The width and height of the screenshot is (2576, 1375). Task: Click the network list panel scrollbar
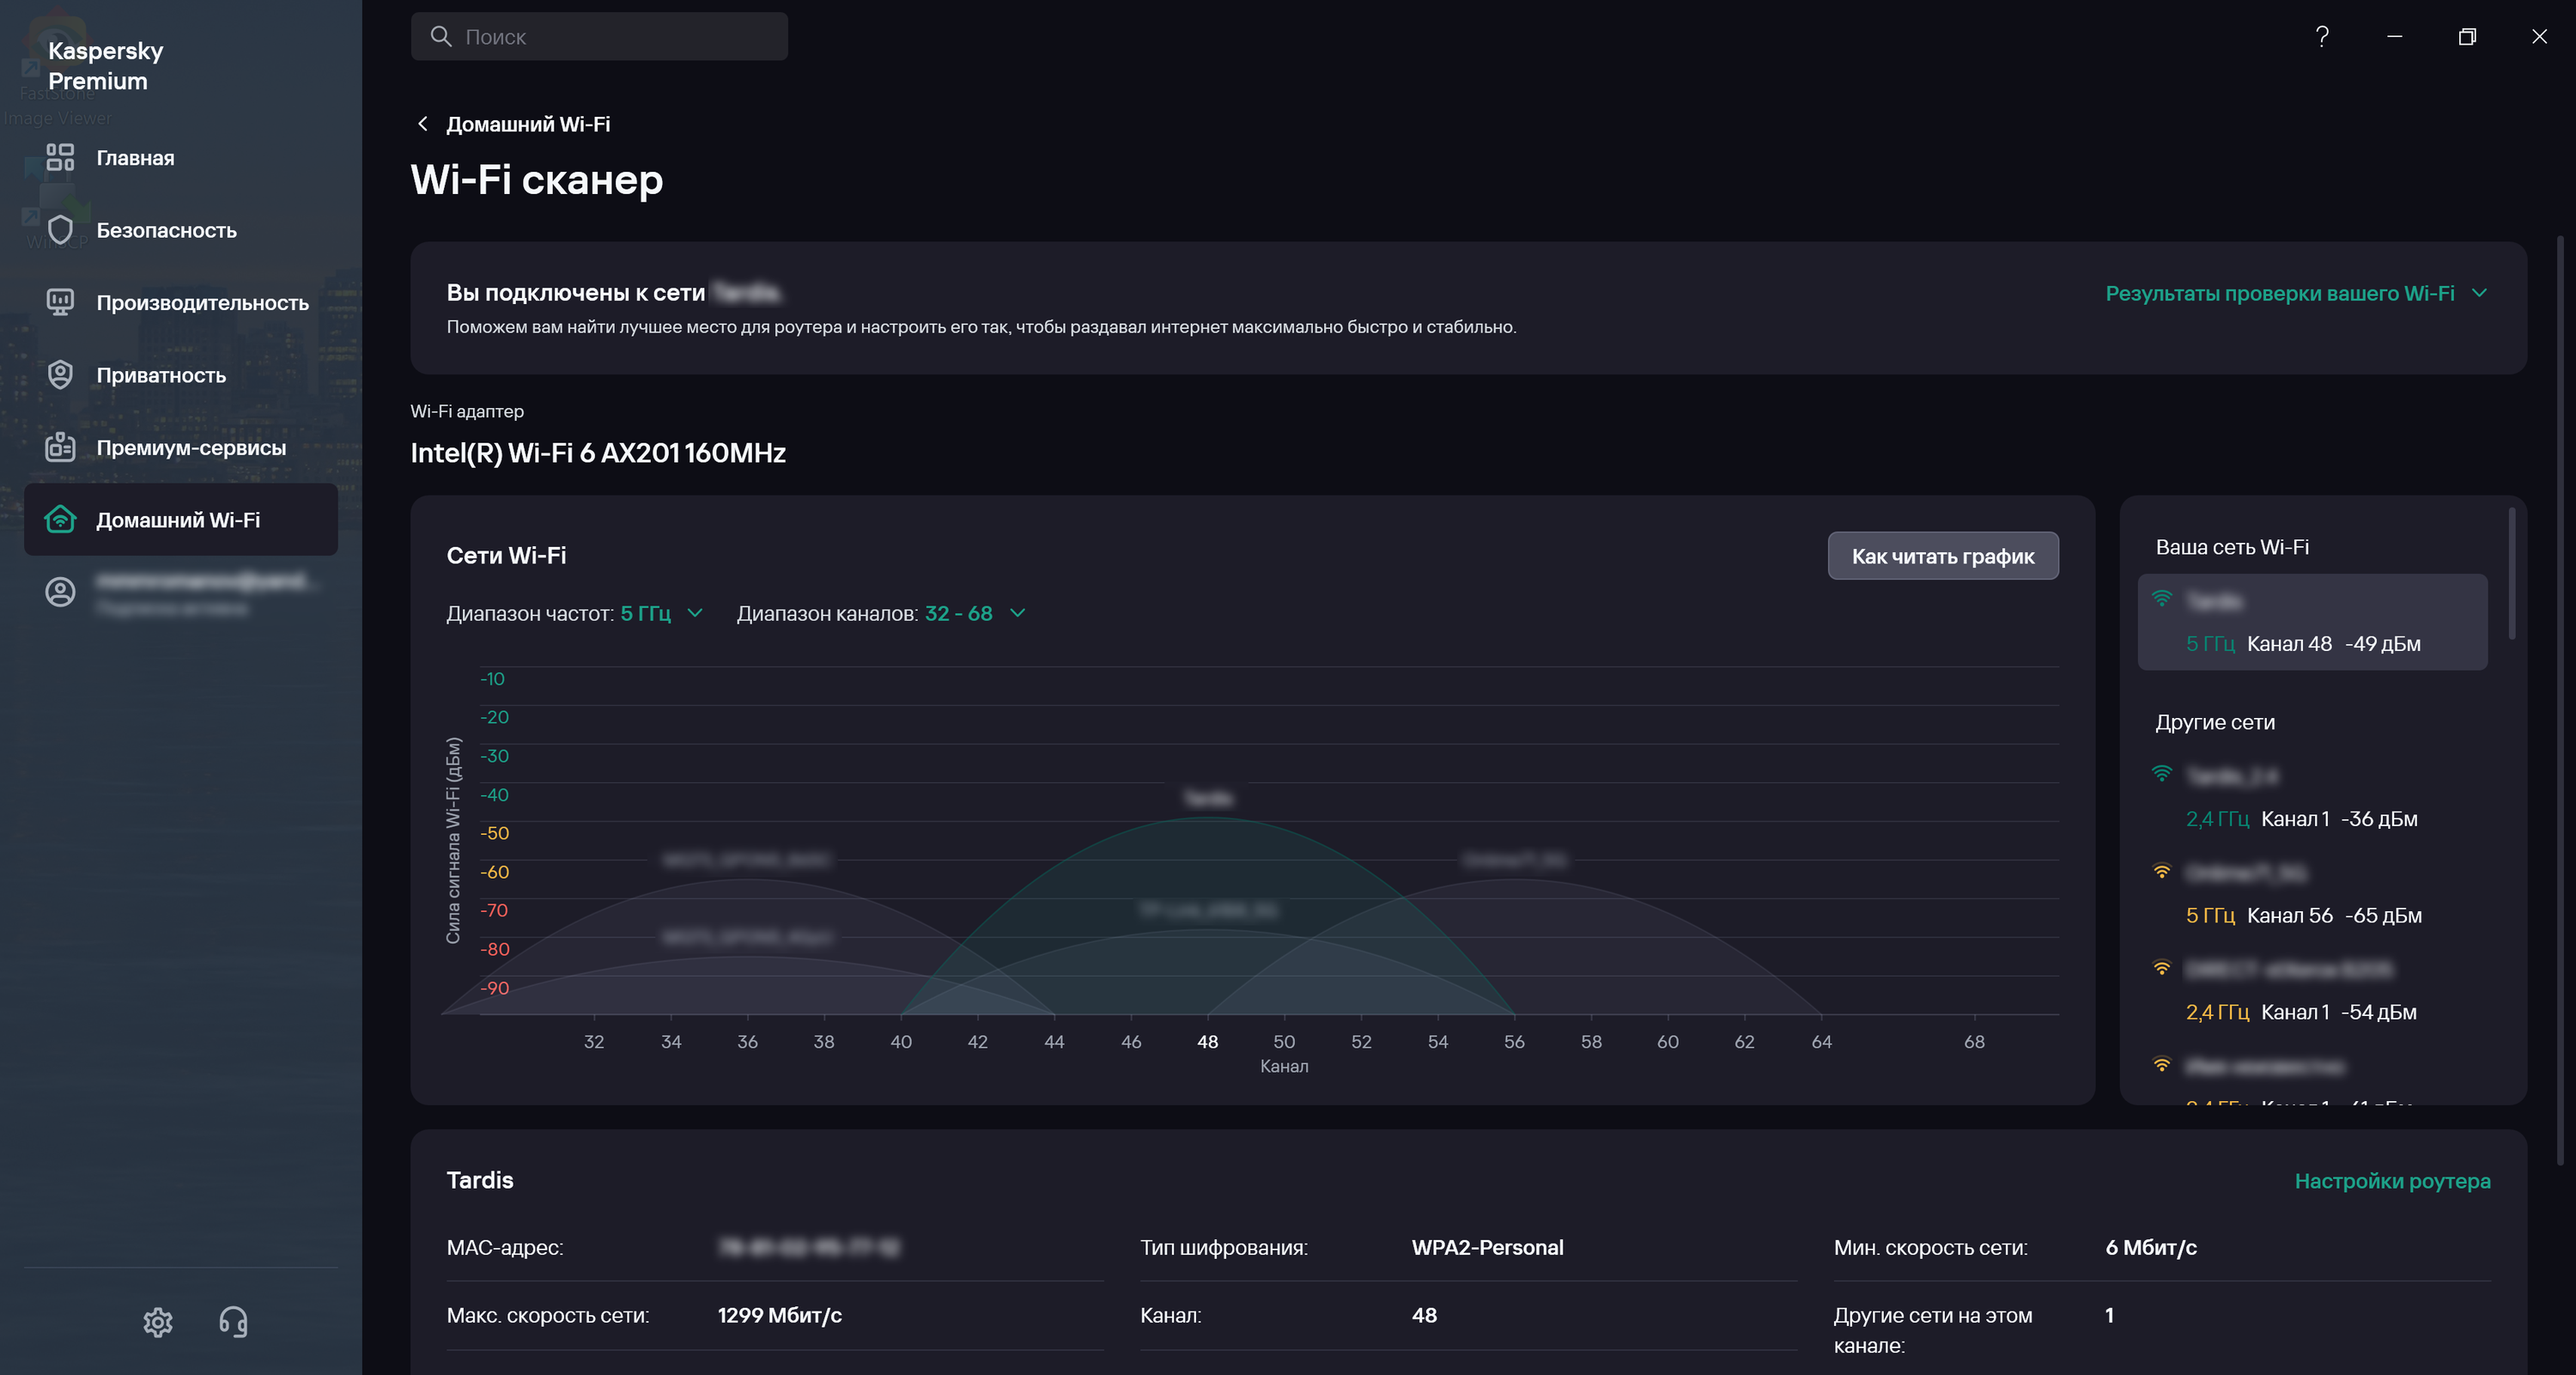click(x=2511, y=575)
